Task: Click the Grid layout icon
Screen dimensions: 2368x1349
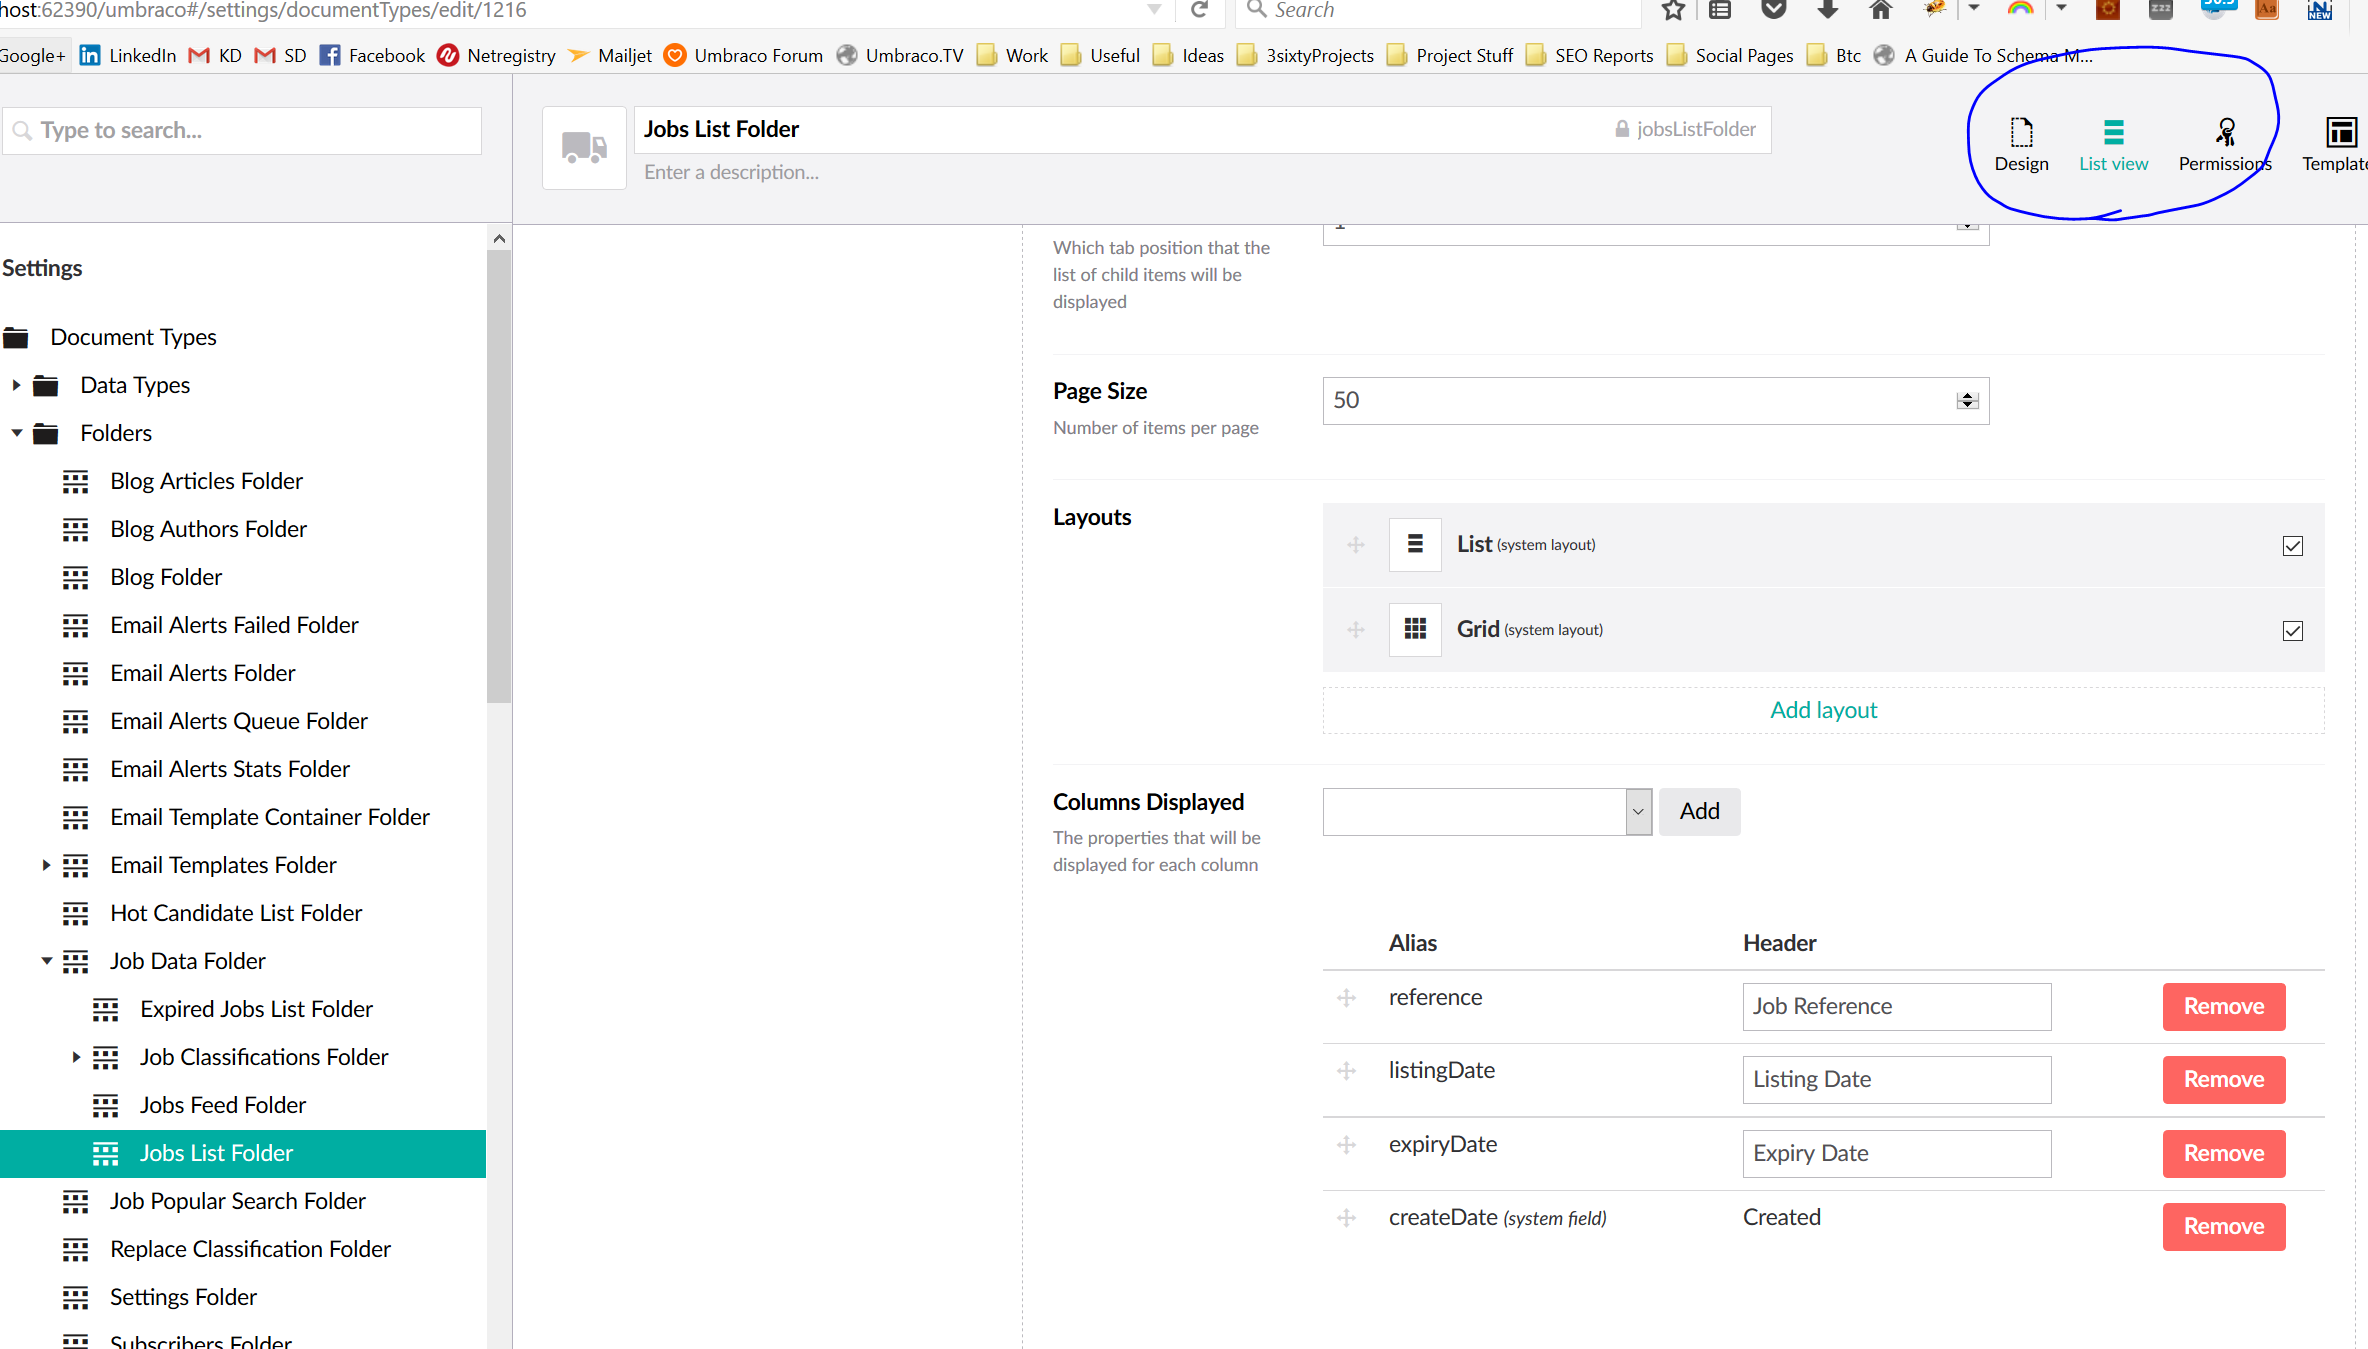Action: pos(1414,629)
